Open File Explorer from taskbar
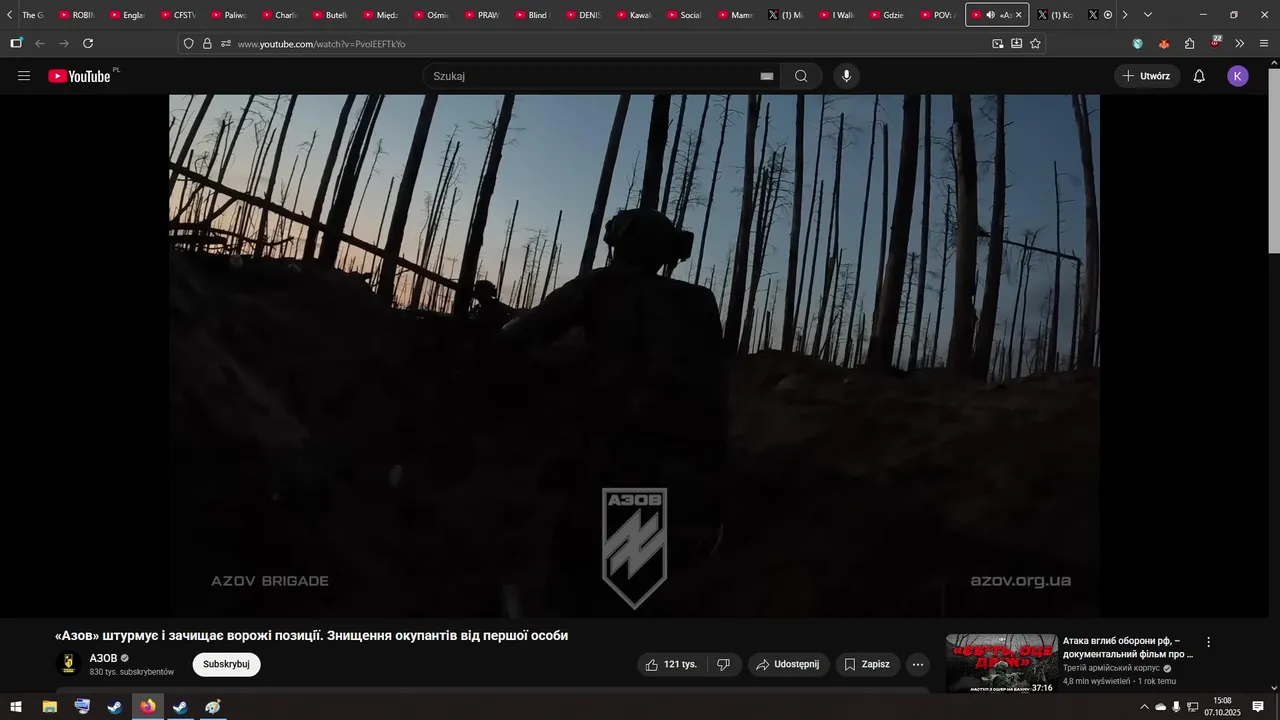Screen dimensions: 1280x720 pyautogui.click(x=49, y=707)
